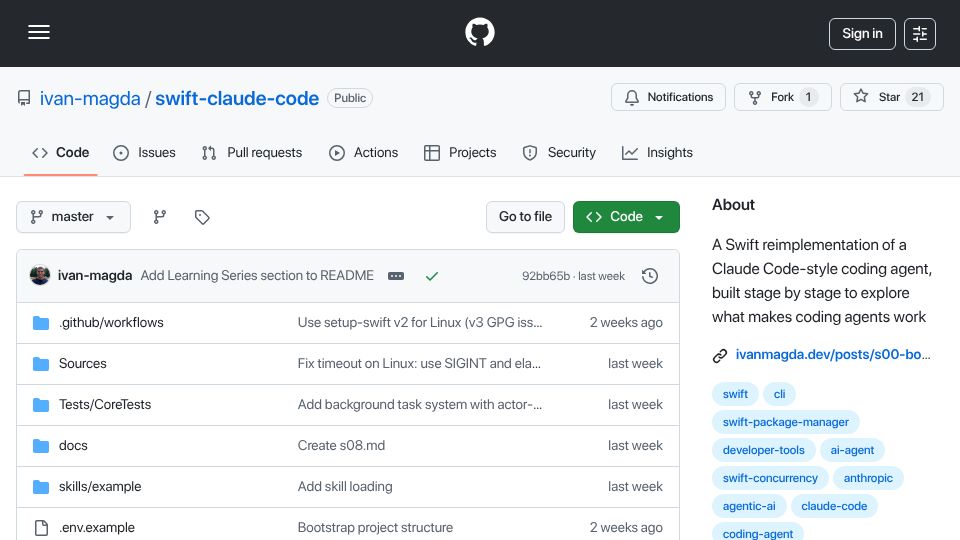Open ivan-magda author link in commit row
This screenshot has width=960, height=540.
(95, 276)
